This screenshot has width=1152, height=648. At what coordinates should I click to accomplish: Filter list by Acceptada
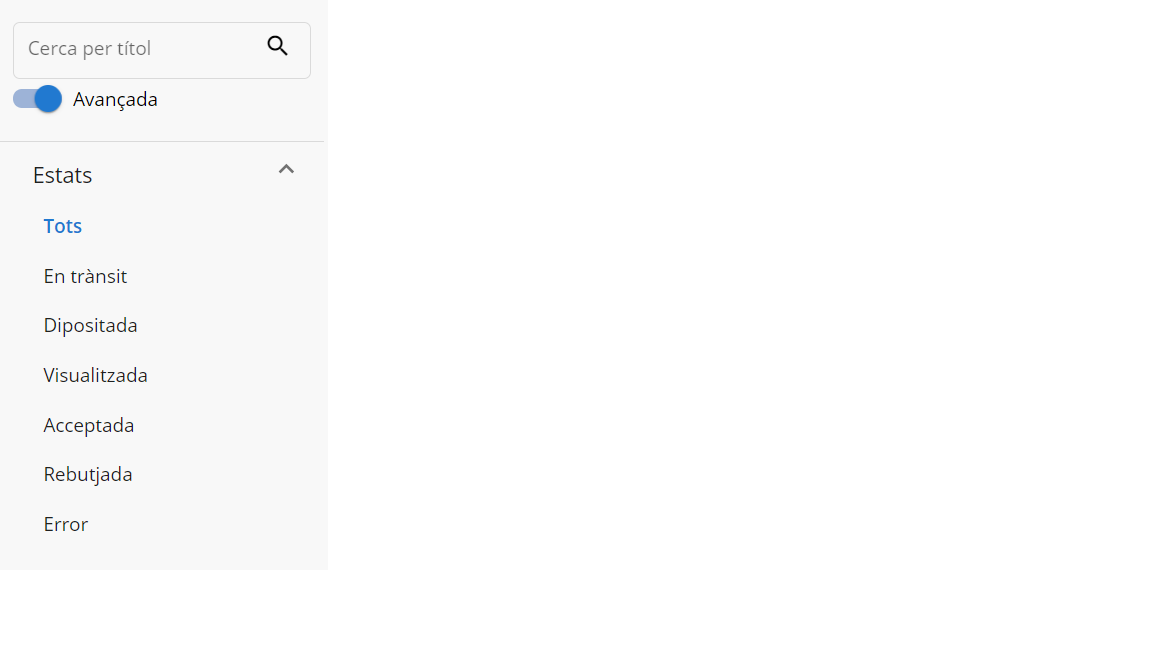pos(89,425)
